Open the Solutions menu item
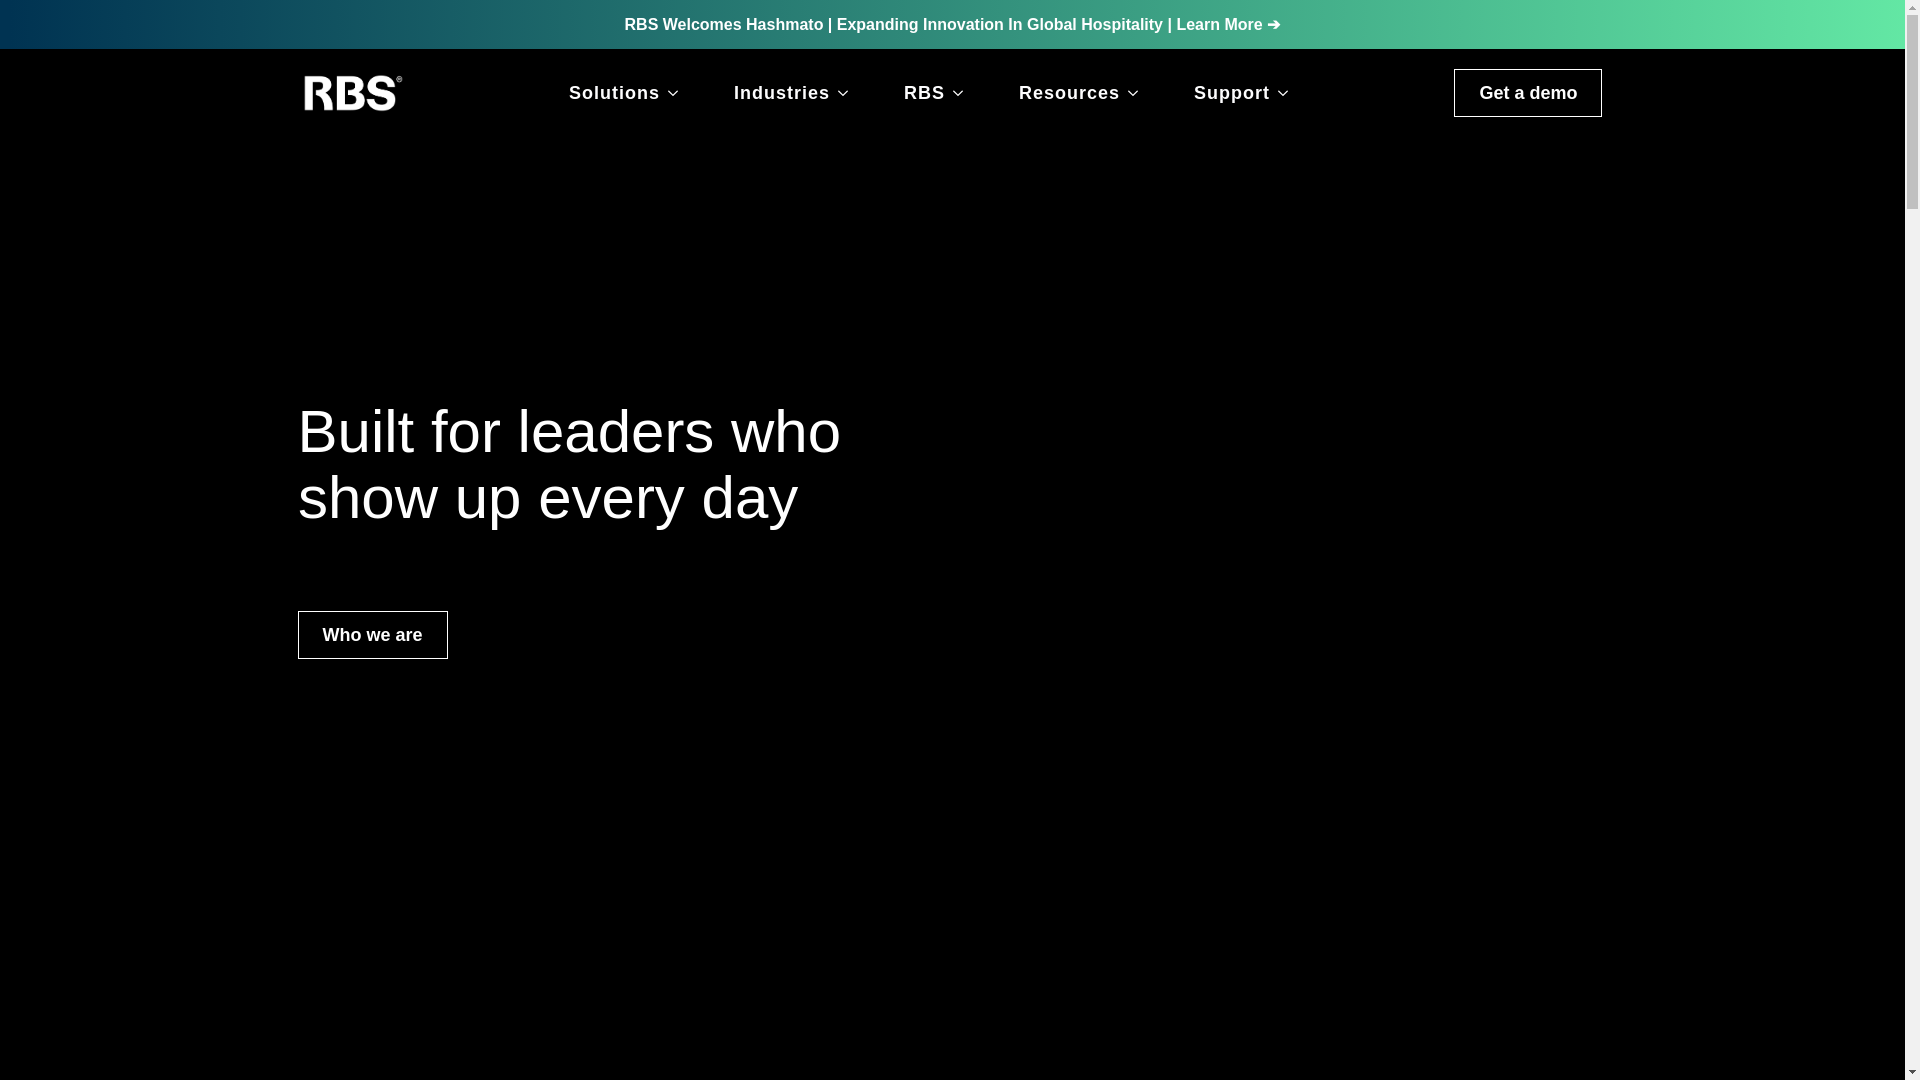This screenshot has height=1080, width=1920. 613,93
